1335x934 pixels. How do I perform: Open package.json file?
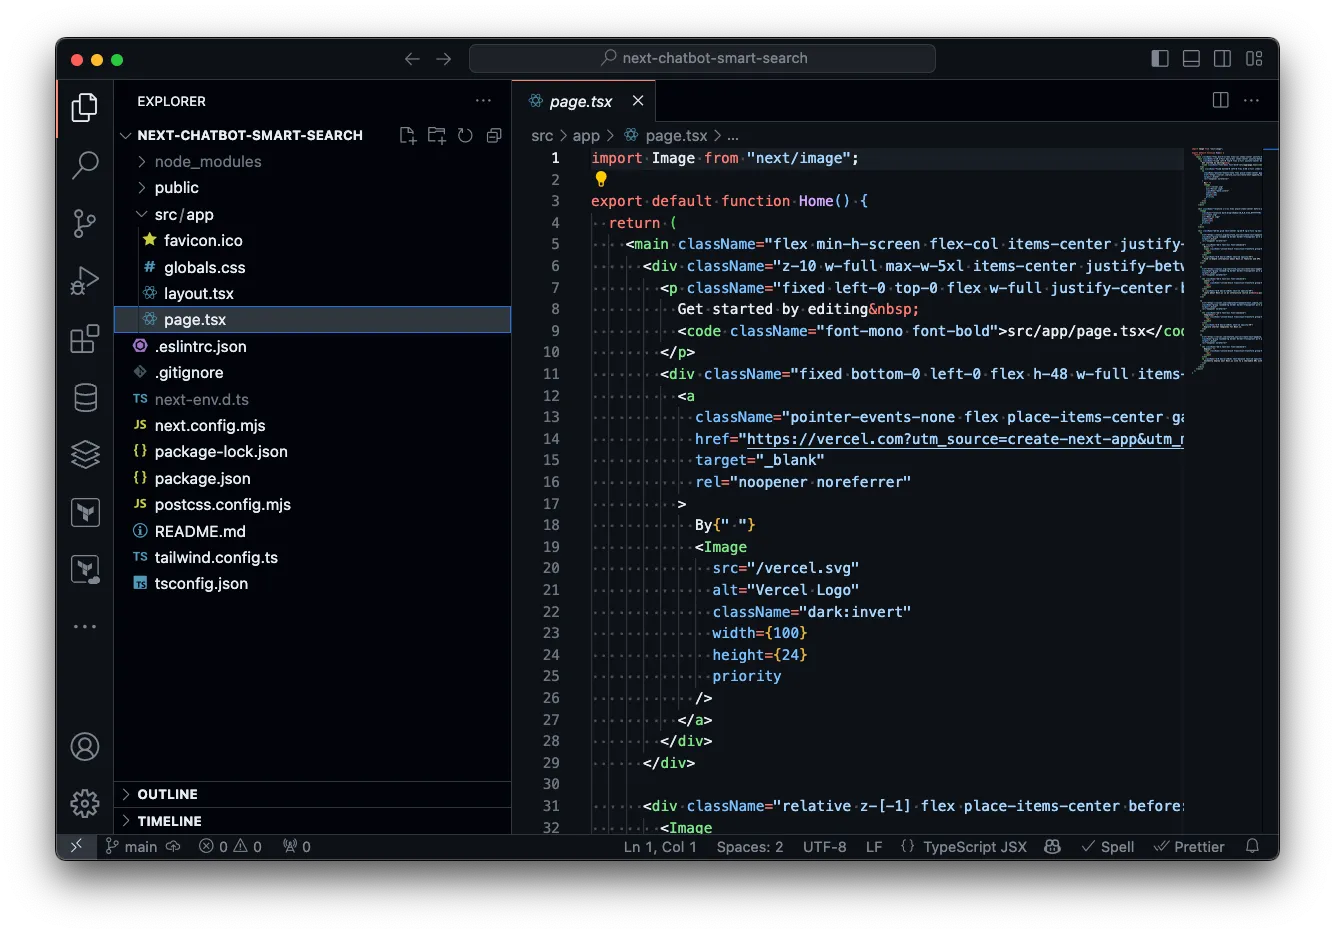click(x=313, y=478)
